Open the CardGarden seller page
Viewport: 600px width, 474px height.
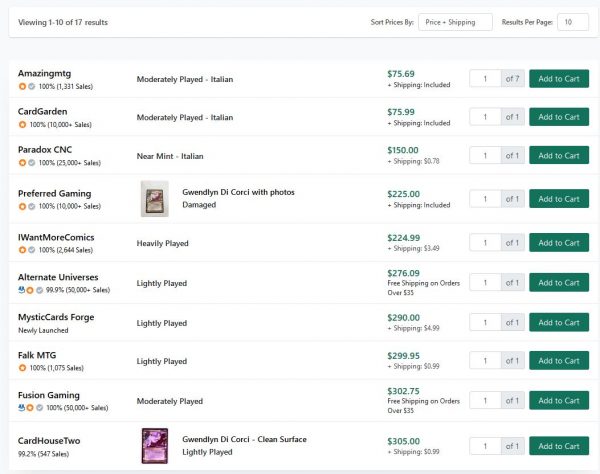pyautogui.click(x=44, y=112)
